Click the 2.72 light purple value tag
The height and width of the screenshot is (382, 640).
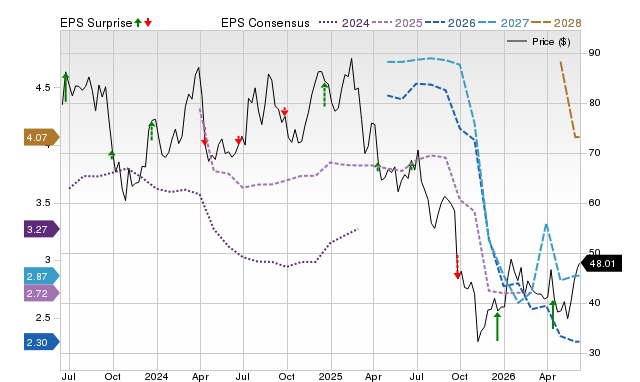click(x=42, y=293)
